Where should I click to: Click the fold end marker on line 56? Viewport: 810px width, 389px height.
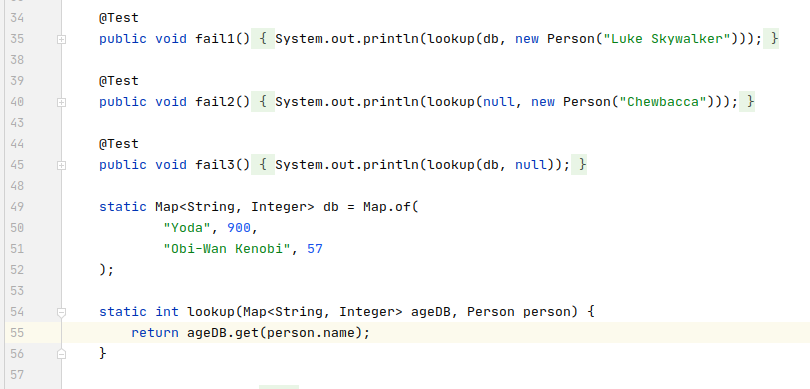(x=61, y=354)
